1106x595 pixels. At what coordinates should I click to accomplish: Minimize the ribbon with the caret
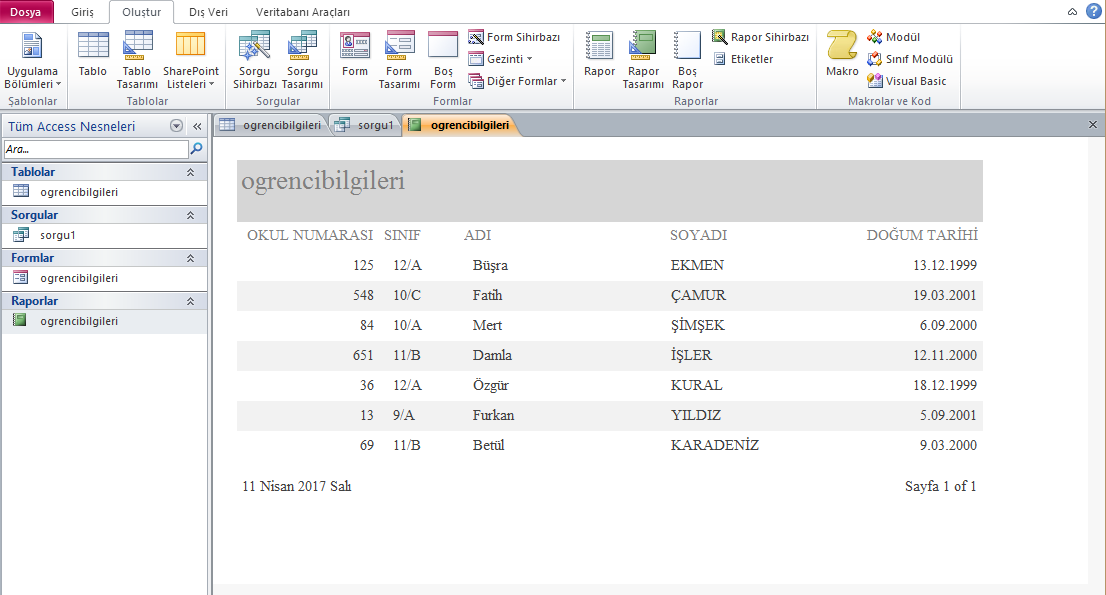click(x=1072, y=11)
